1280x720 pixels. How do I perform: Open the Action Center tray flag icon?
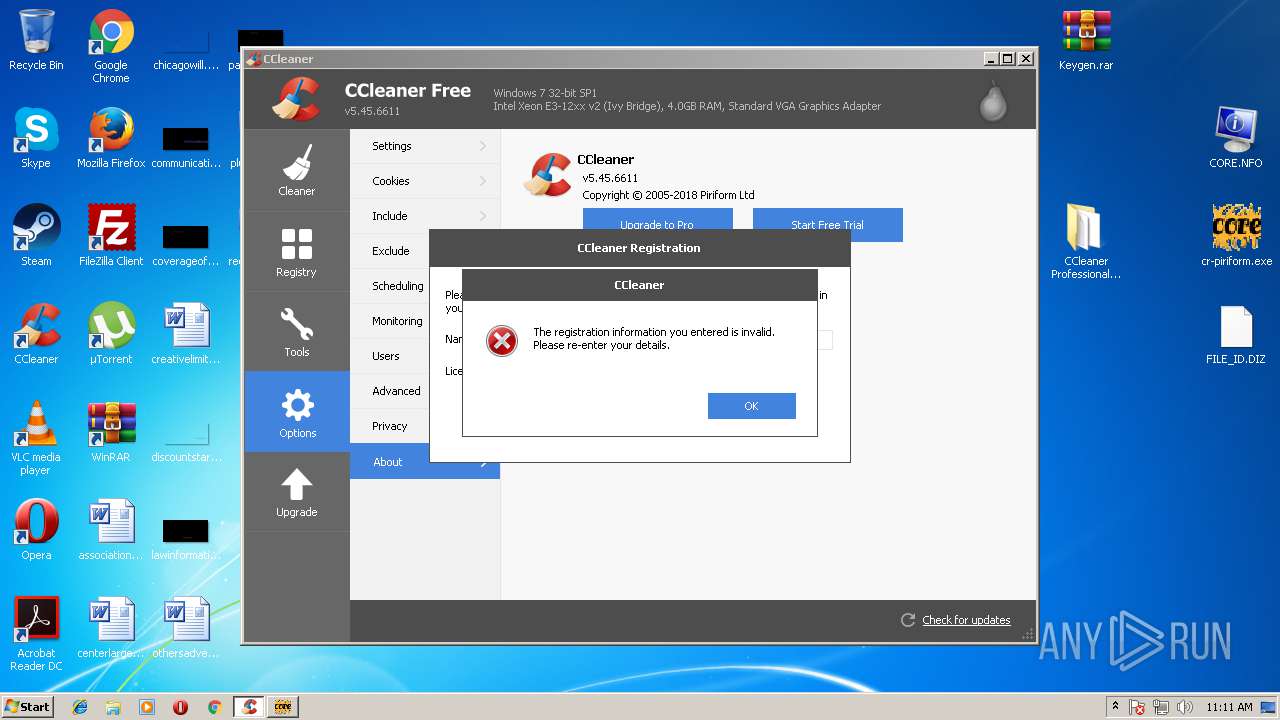(x=1138, y=707)
